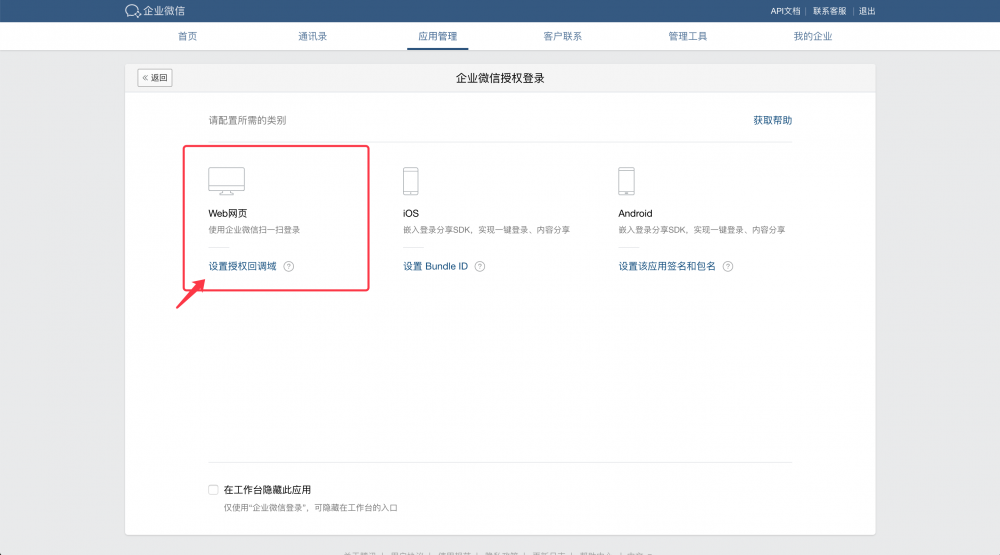1000x555 pixels.
Task: Click the iOS title text
Action: tap(411, 214)
